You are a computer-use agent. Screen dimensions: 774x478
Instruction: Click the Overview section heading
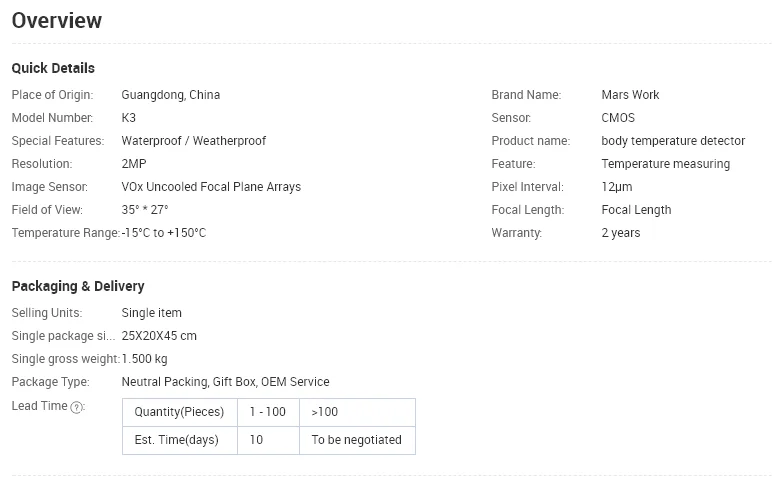tap(57, 21)
